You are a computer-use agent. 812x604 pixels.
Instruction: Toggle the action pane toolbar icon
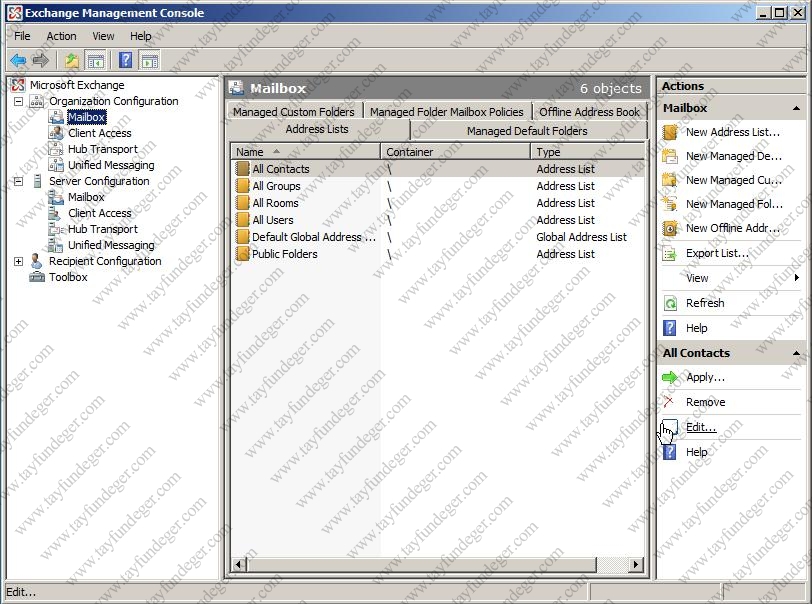[150, 61]
